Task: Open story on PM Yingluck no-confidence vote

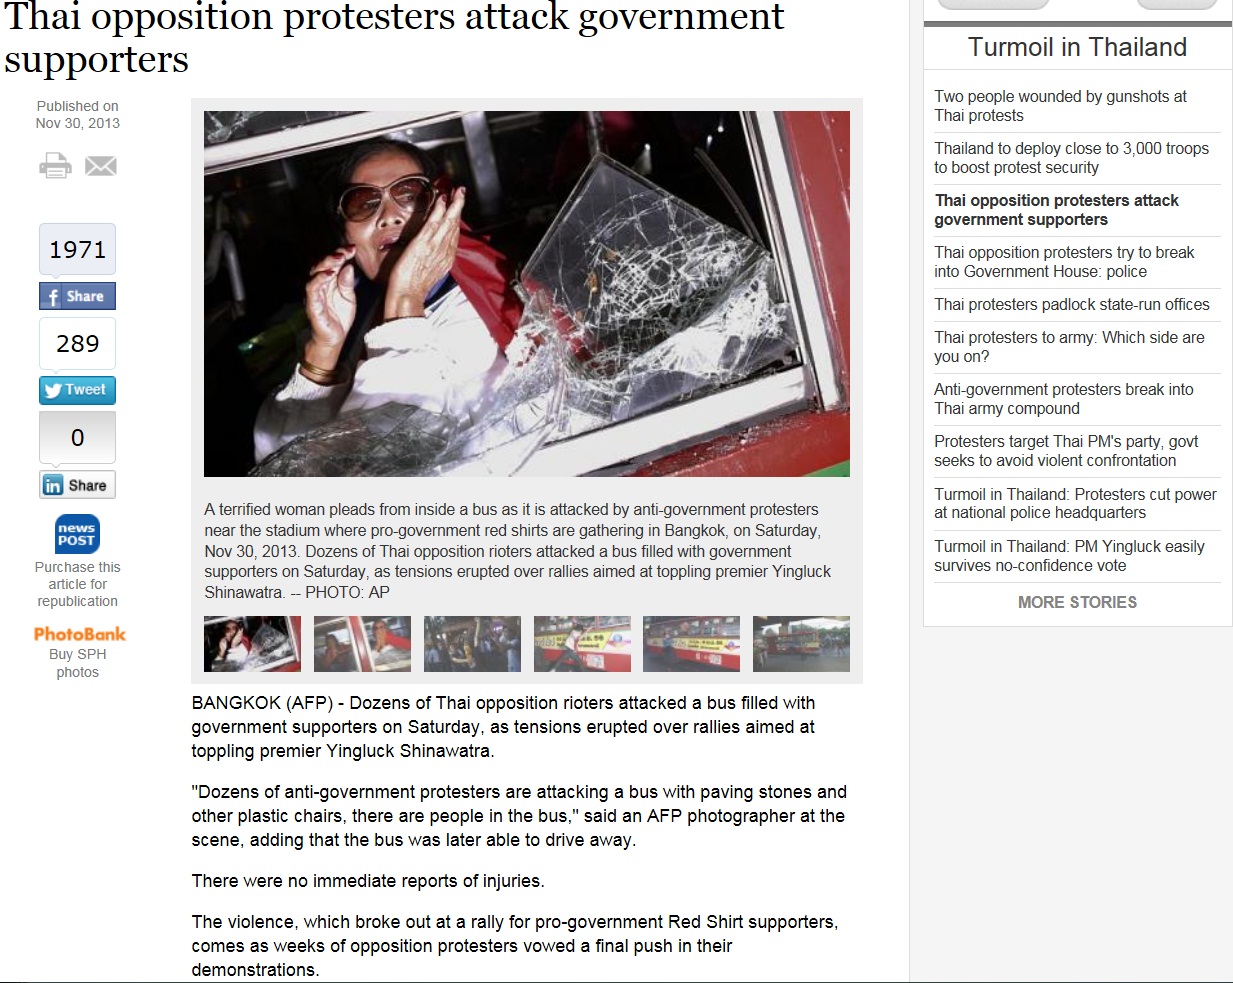Action: click(1069, 556)
